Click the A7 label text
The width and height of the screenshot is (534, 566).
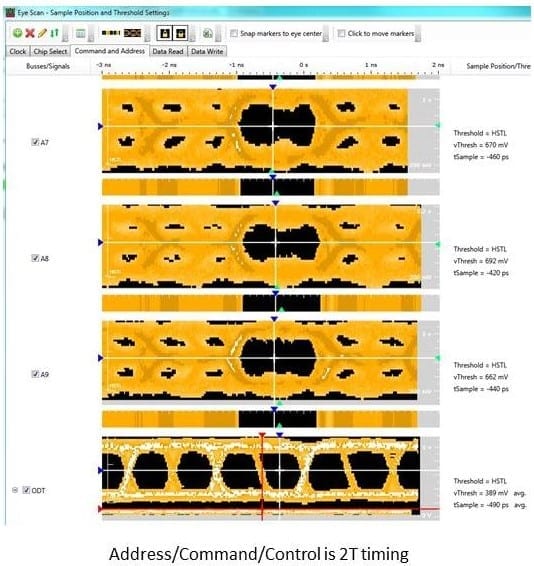tap(44, 143)
